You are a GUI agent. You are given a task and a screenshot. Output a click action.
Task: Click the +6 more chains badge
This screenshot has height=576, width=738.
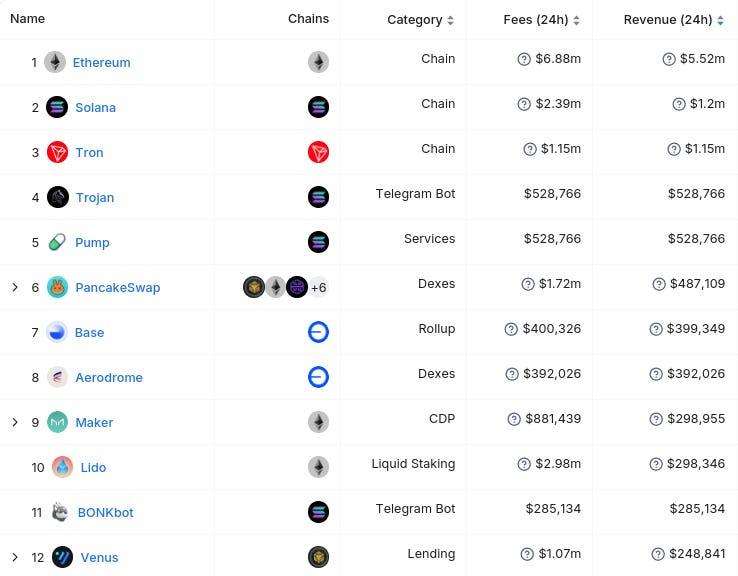(318, 287)
